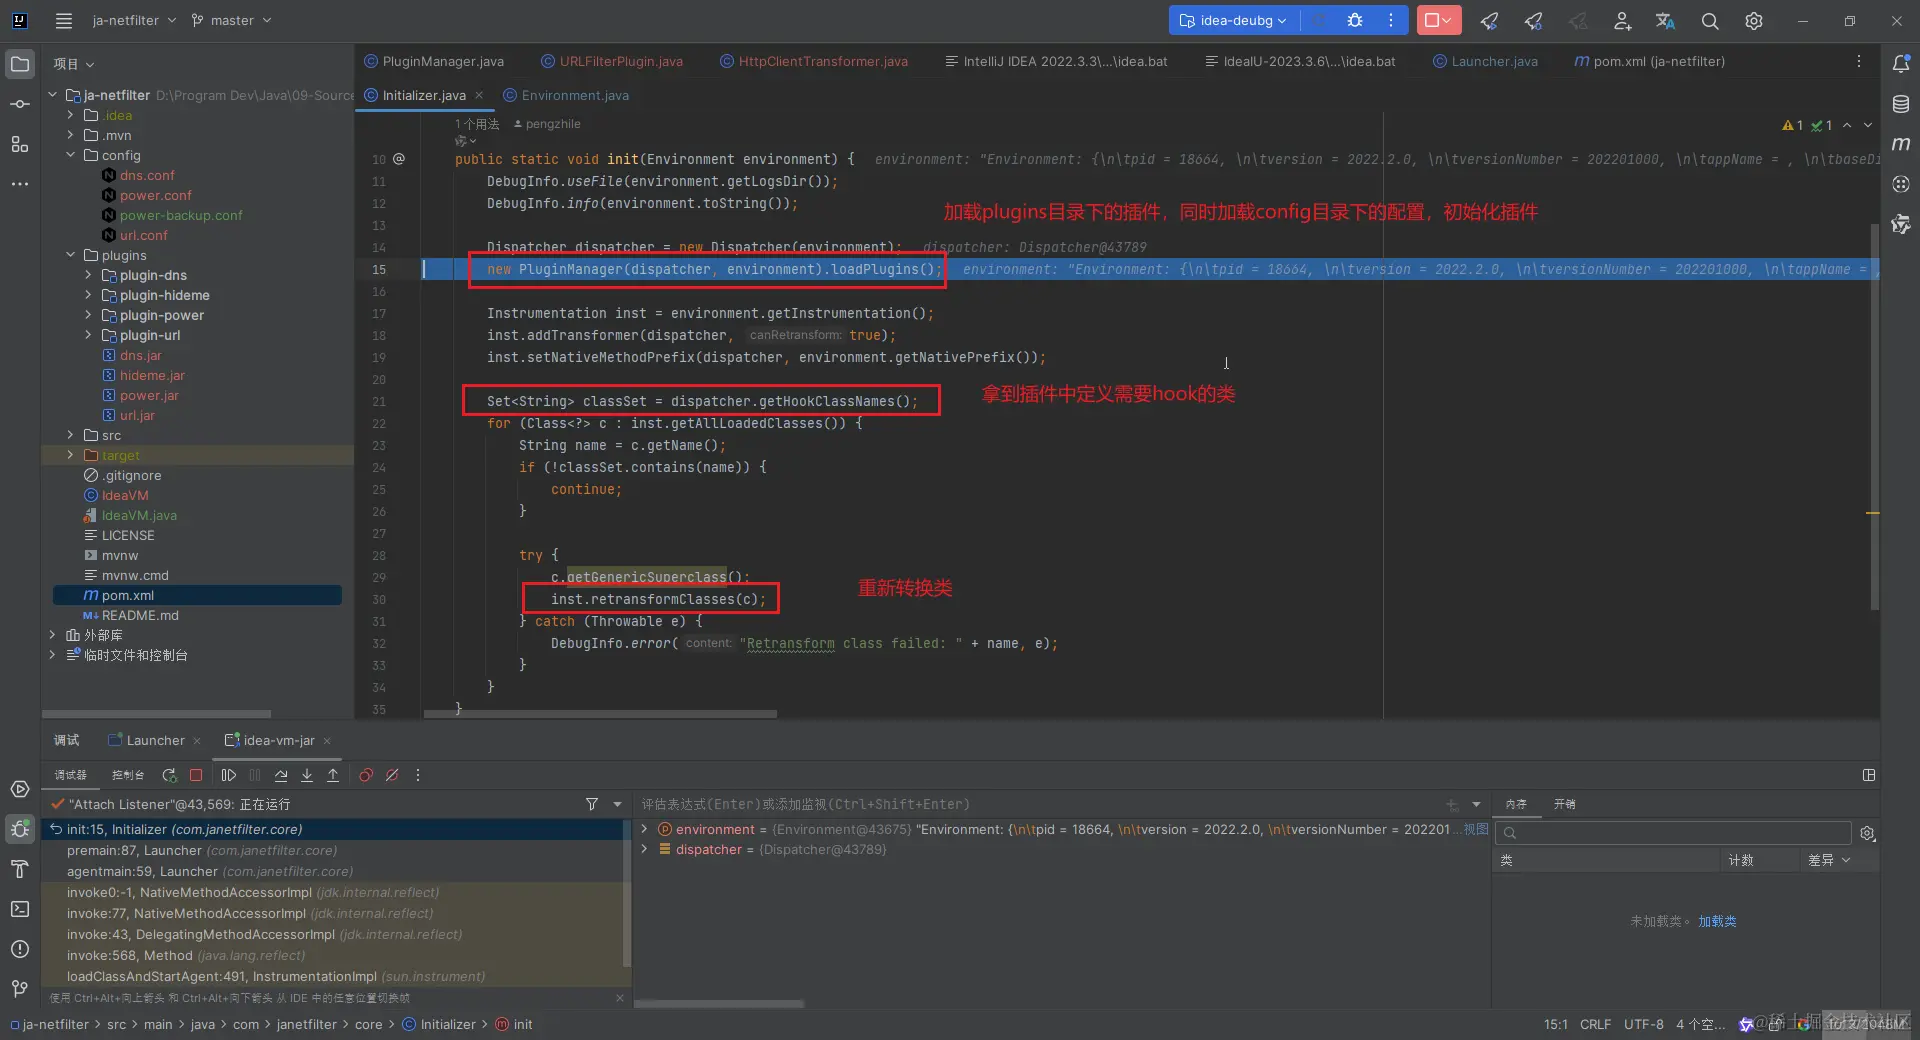Rerun the debug session

tap(169, 775)
